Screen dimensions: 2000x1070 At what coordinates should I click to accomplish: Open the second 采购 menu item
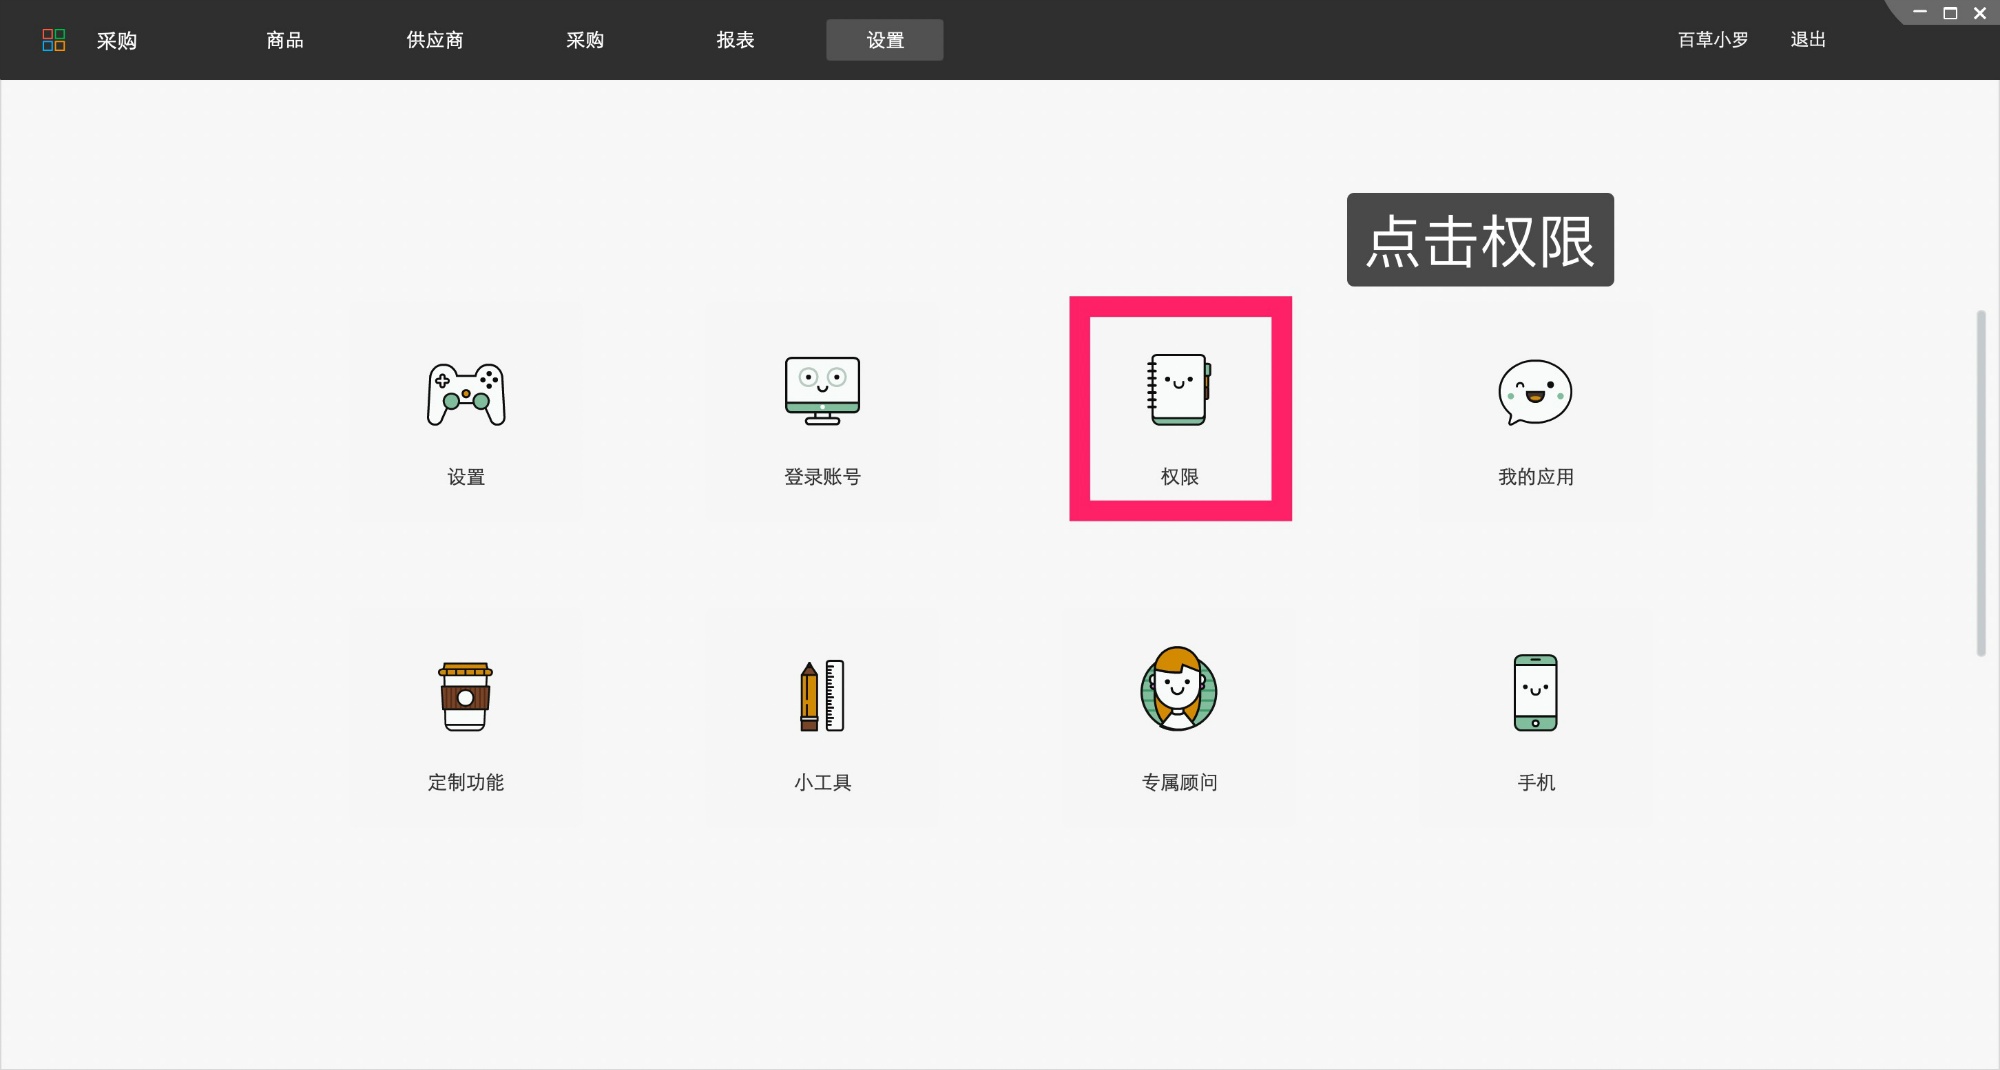[585, 40]
